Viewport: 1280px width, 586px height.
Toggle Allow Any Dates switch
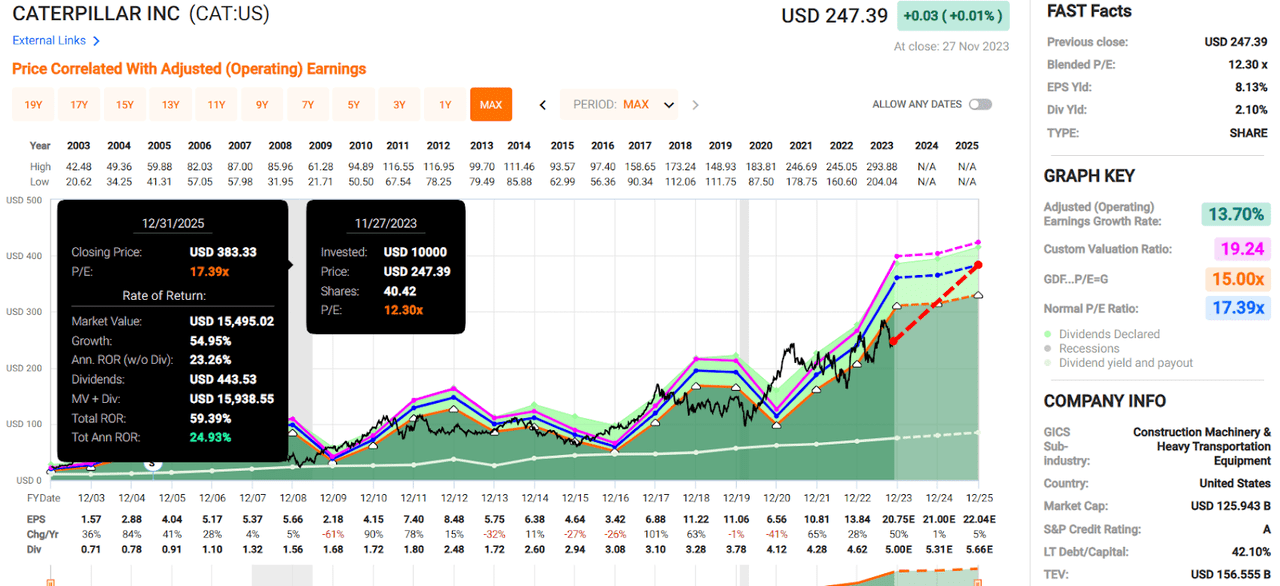[980, 104]
